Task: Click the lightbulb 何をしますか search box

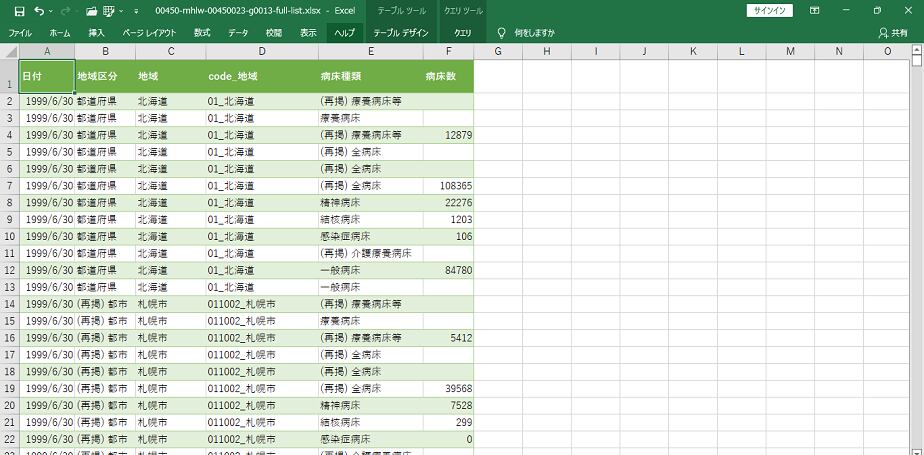Action: click(527, 33)
